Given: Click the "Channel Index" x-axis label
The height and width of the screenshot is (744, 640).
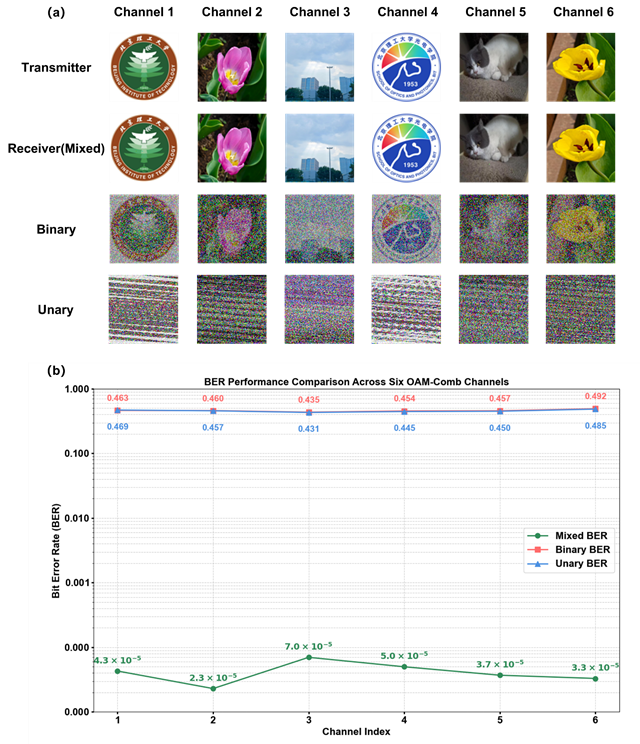Looking at the screenshot, I should 356,732.
